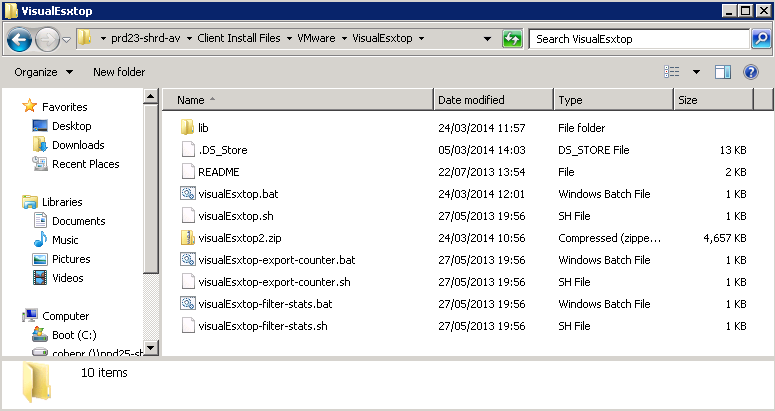Viewport: 775px width, 411px height.
Task: Select visualEsxtop-filter-stats.bat file icon
Action: tap(188, 303)
